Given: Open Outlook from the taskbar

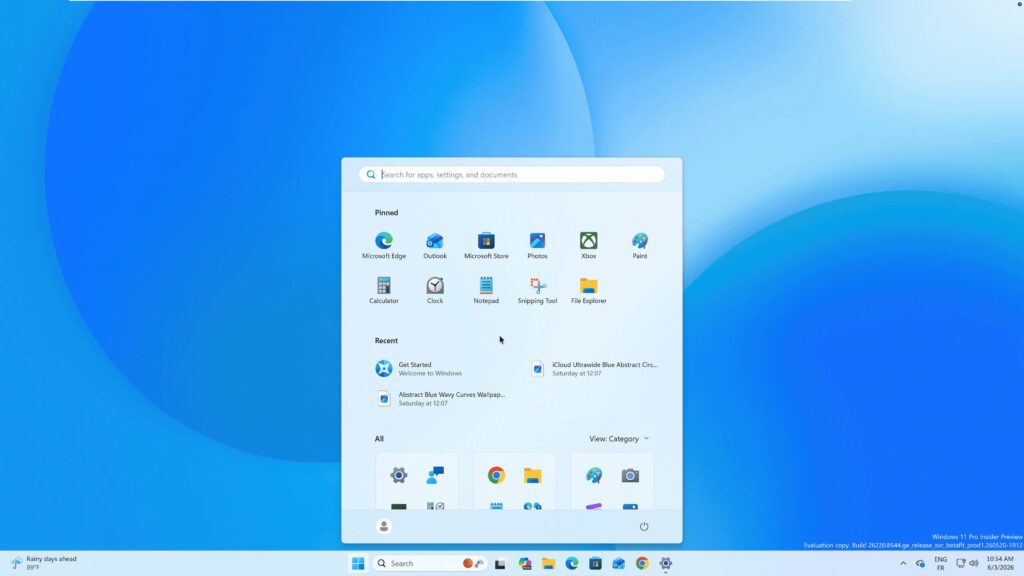Looking at the screenshot, I should pyautogui.click(x=618, y=563).
